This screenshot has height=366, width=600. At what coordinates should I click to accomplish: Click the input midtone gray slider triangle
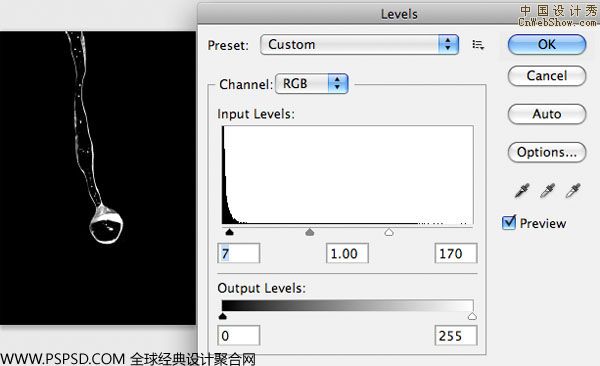(310, 232)
